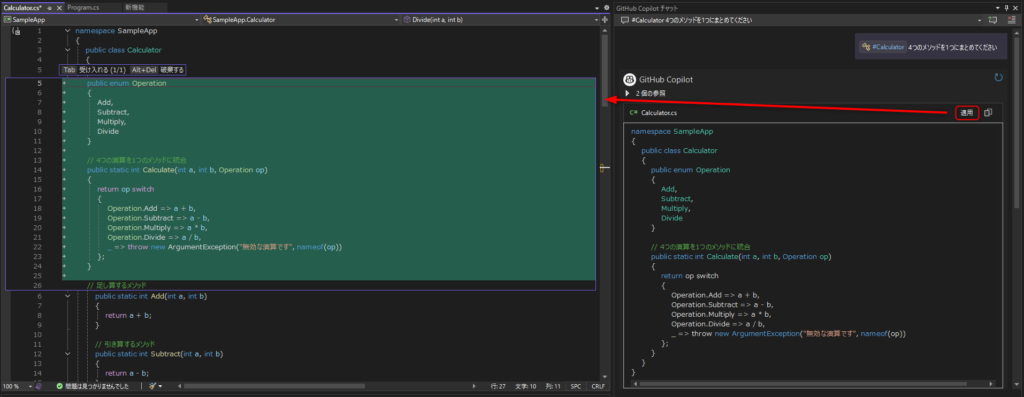
Task: Click the 列: 11 column indicator
Action: click(552, 387)
